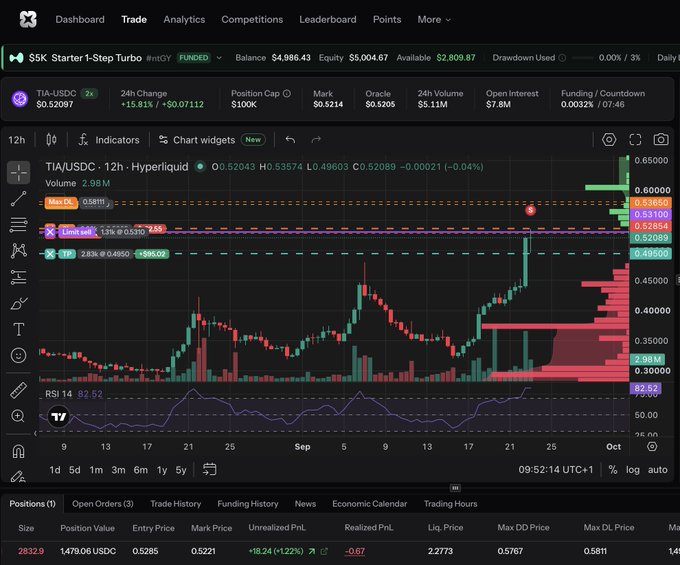680x565 pixels.
Task: Select the crosshair cursor tool
Action: click(x=18, y=173)
